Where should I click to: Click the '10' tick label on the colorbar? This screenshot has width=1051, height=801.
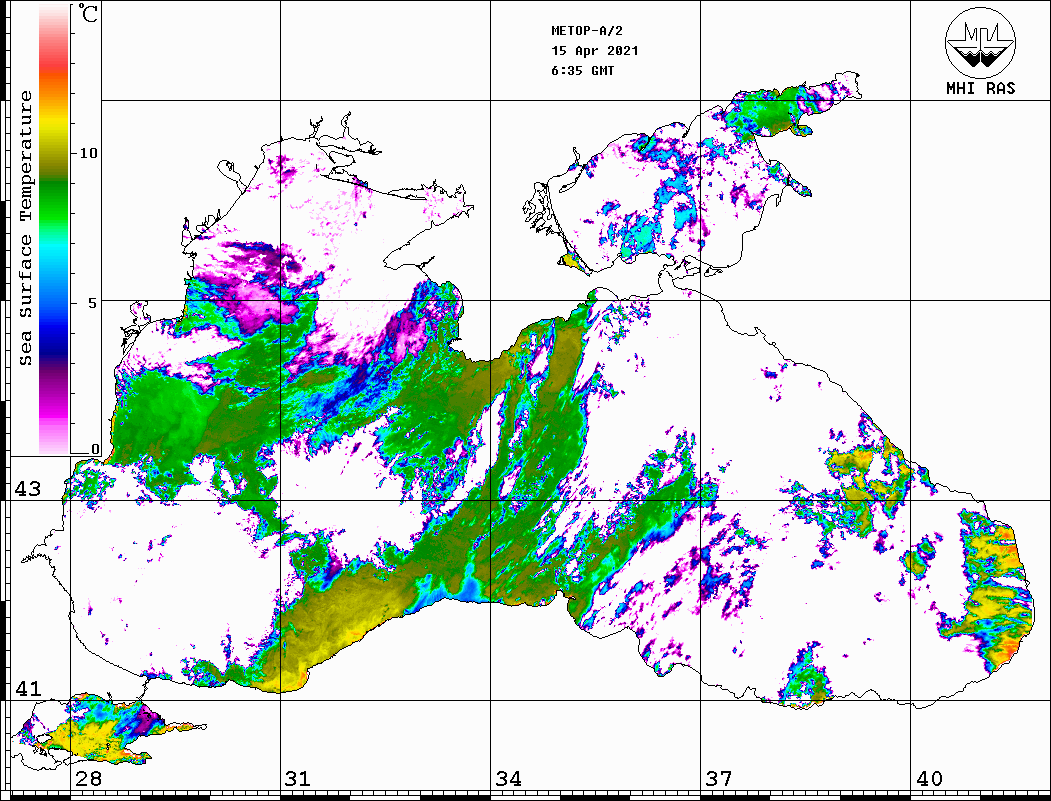88,153
